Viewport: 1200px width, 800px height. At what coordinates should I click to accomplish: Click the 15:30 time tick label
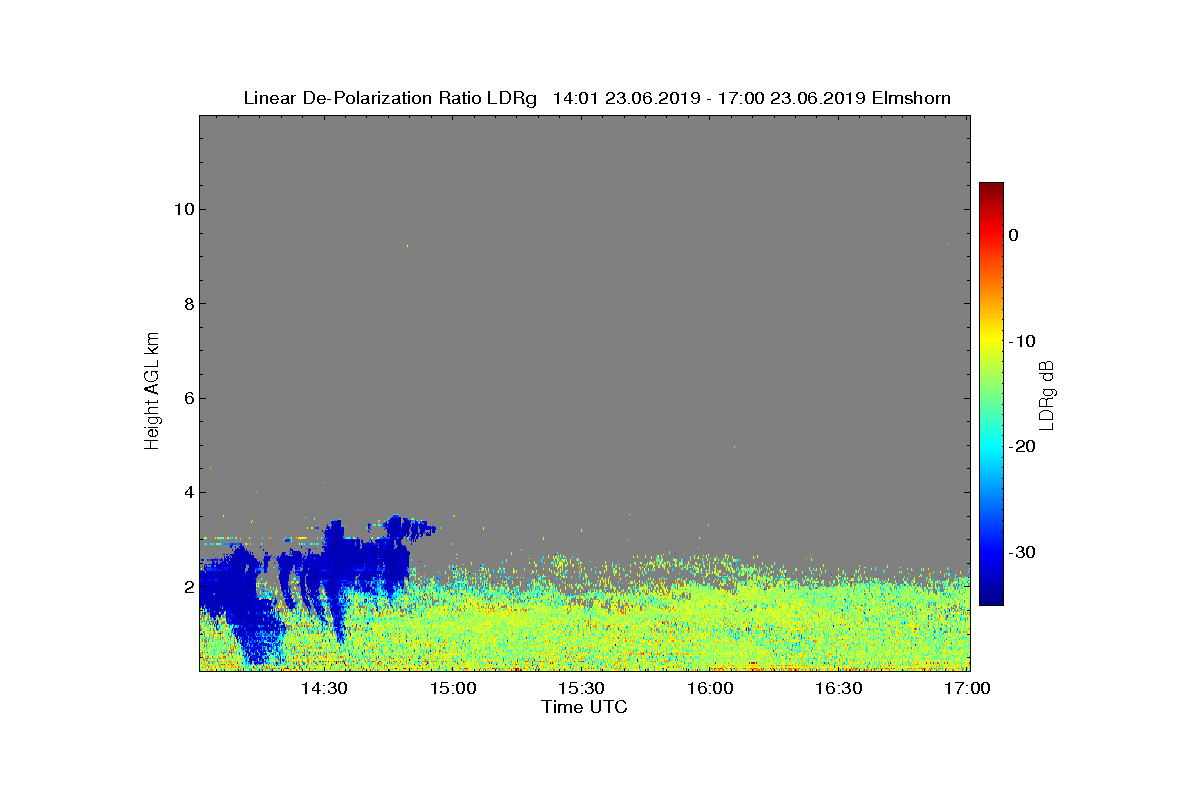coord(581,688)
